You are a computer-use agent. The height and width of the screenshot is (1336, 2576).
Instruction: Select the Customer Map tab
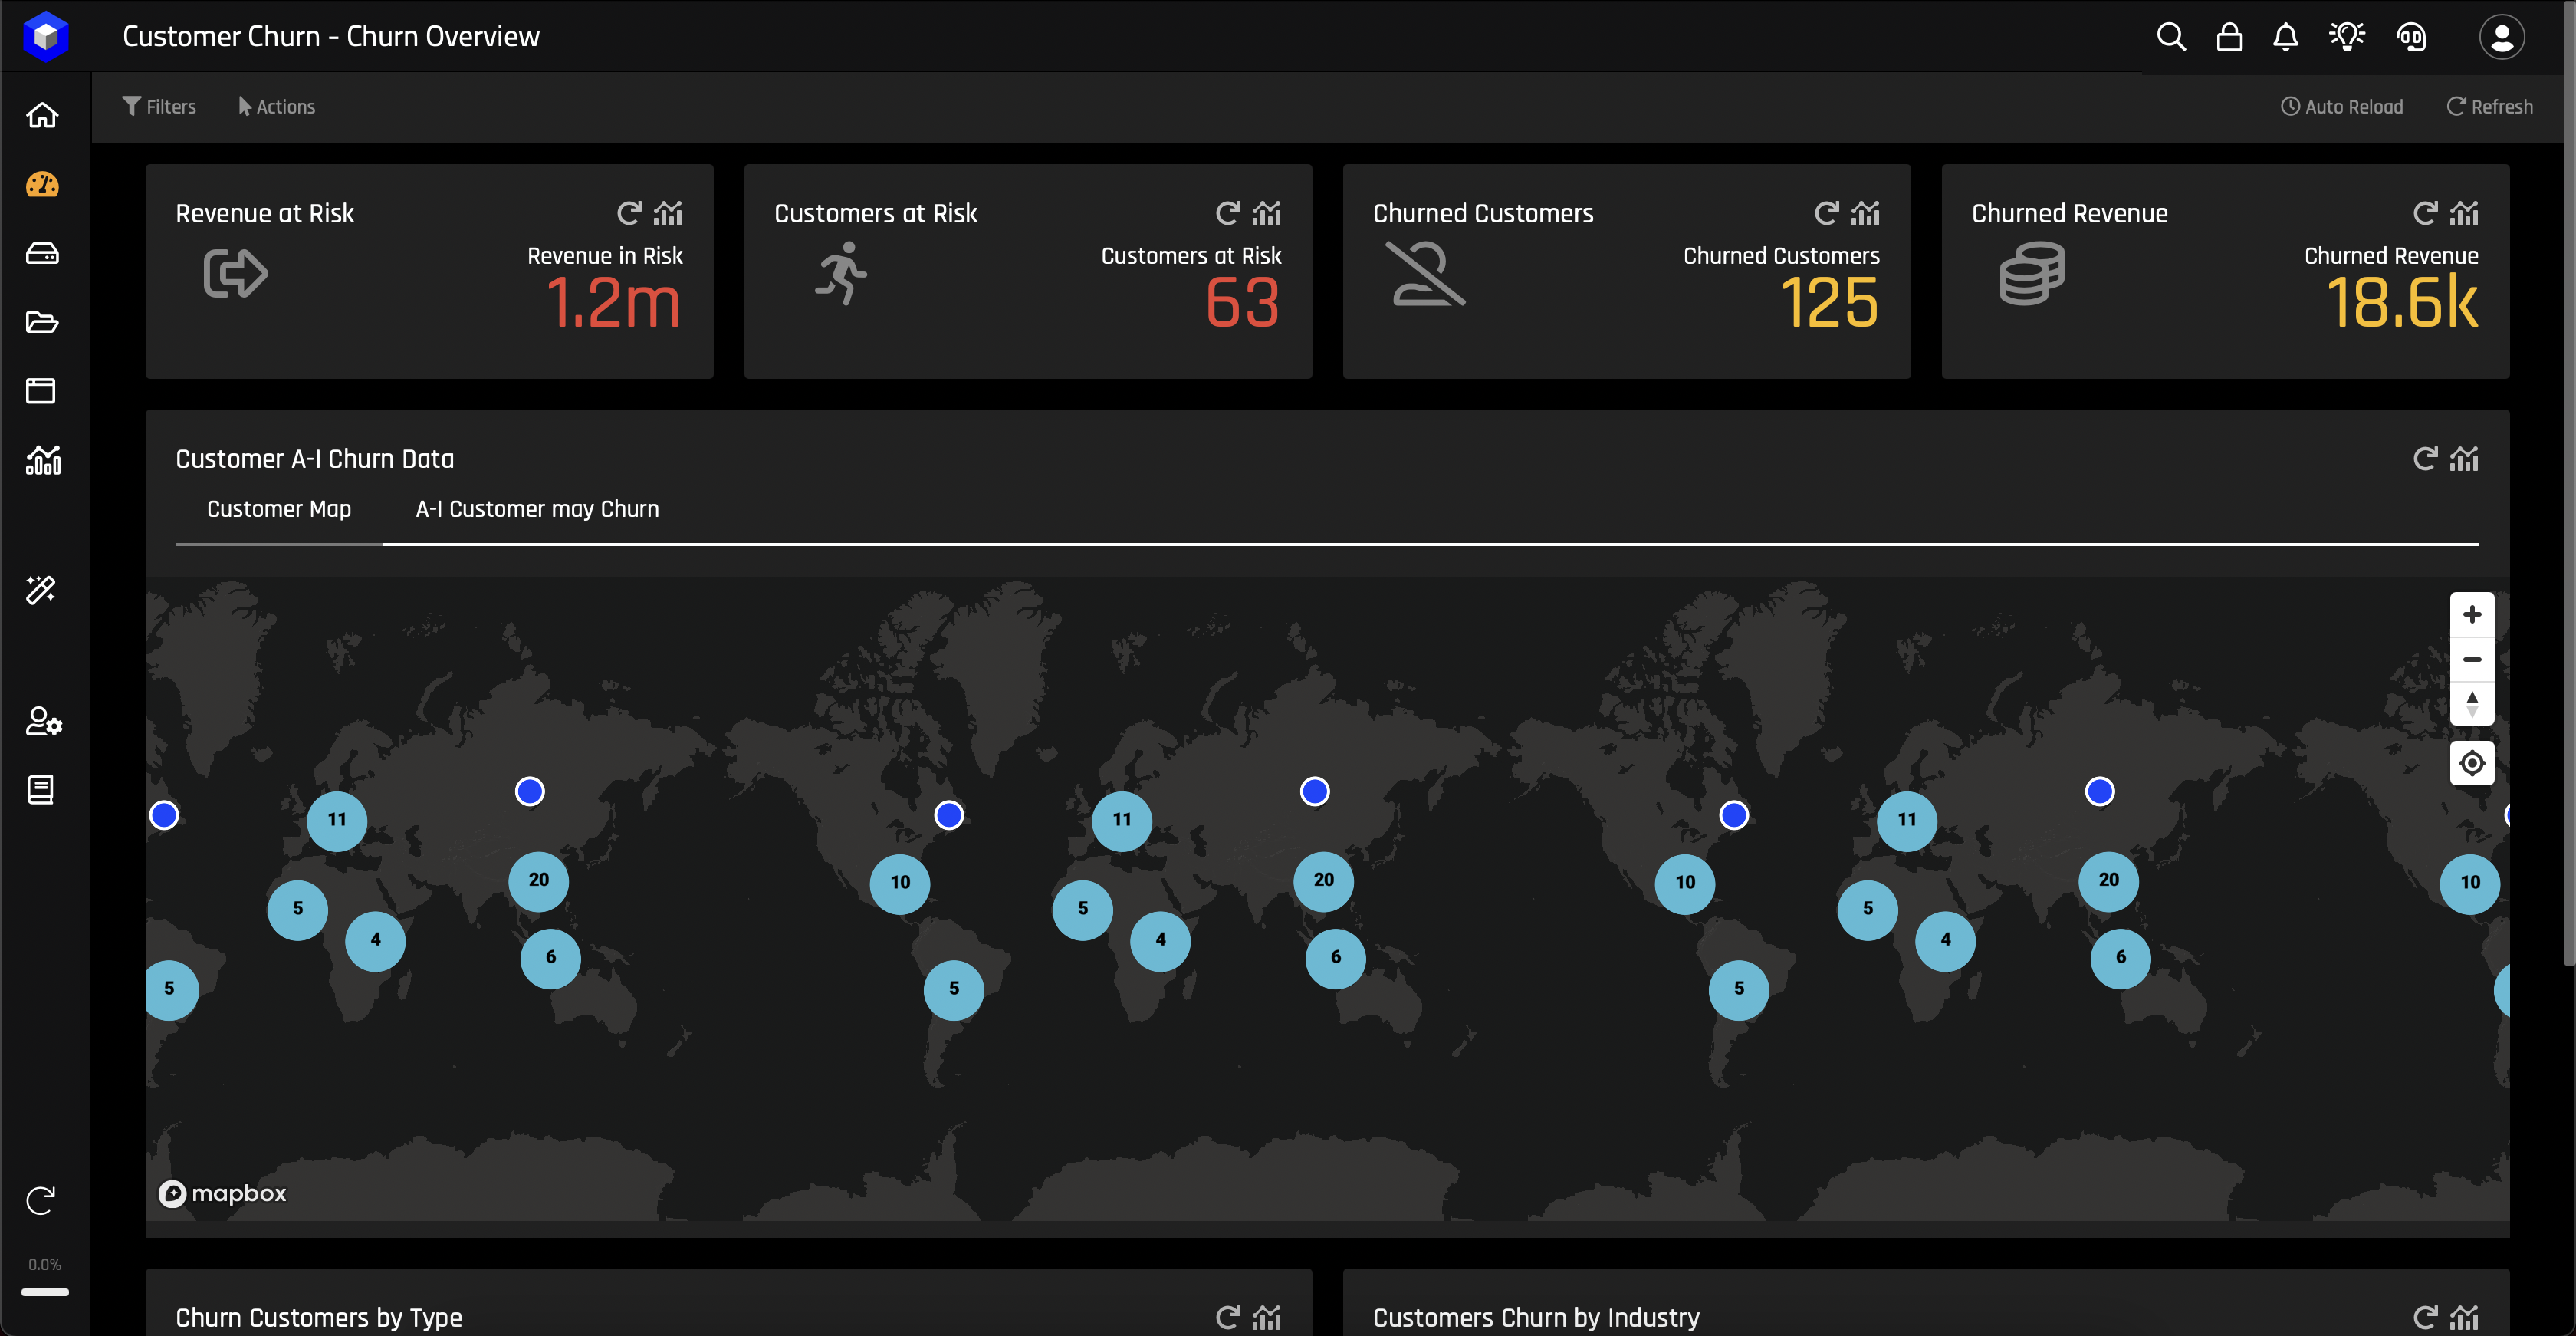(279, 509)
